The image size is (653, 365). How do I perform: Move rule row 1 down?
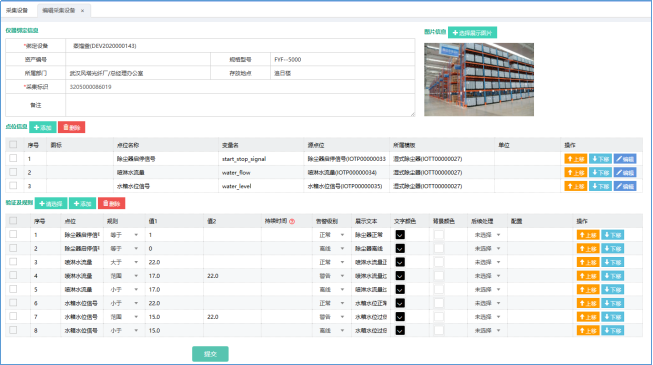(x=613, y=235)
